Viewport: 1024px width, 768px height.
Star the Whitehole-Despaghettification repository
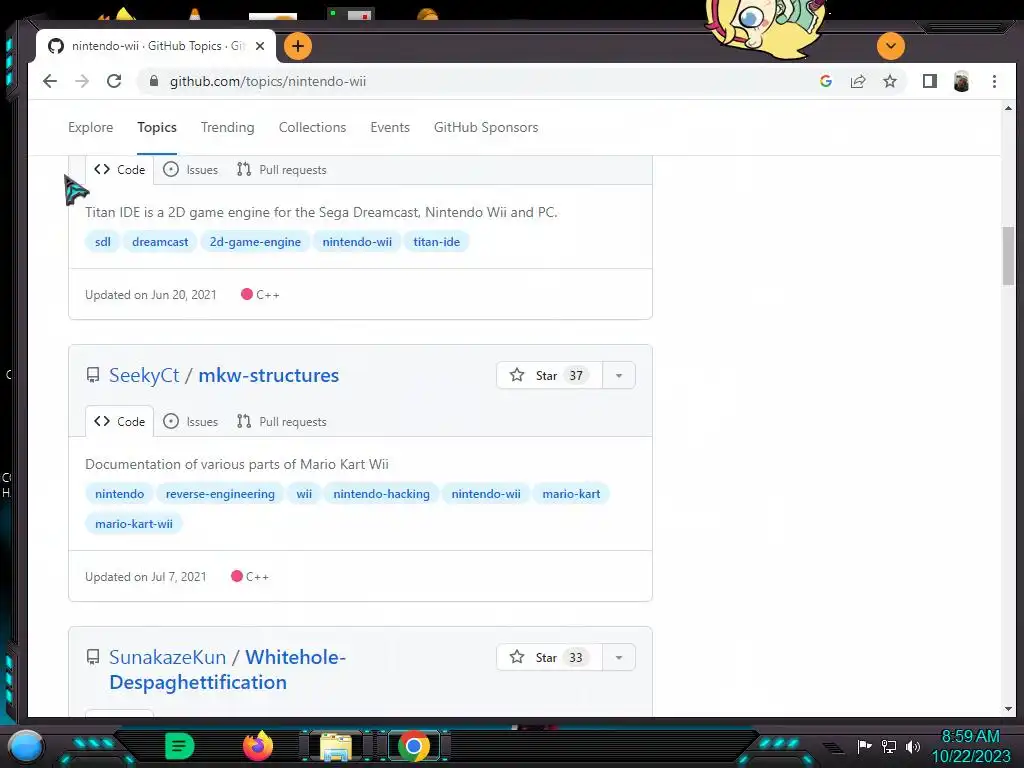point(549,658)
